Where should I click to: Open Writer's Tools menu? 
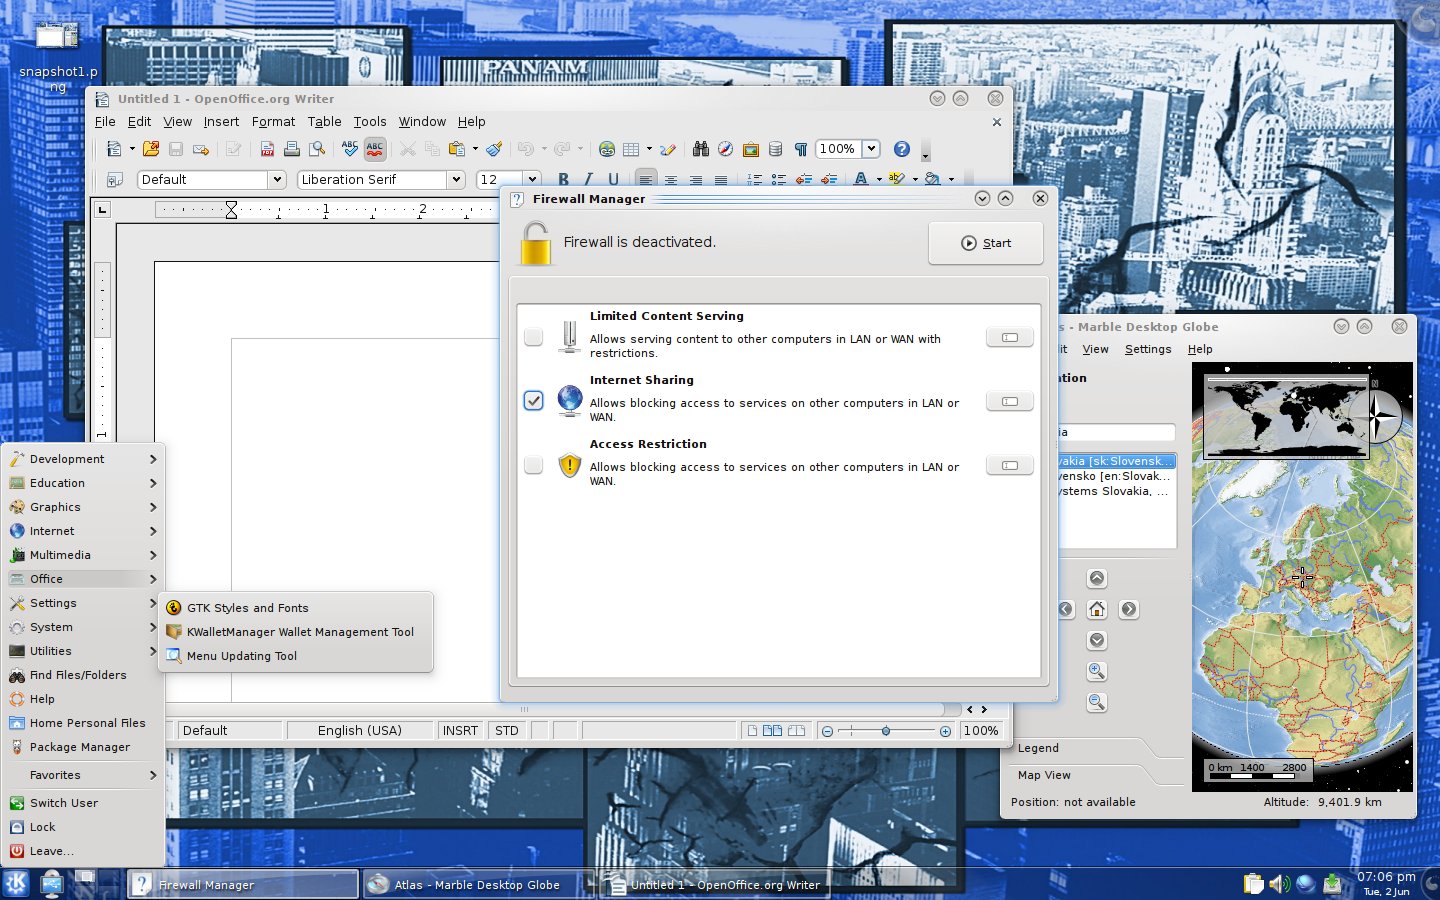pos(369,122)
